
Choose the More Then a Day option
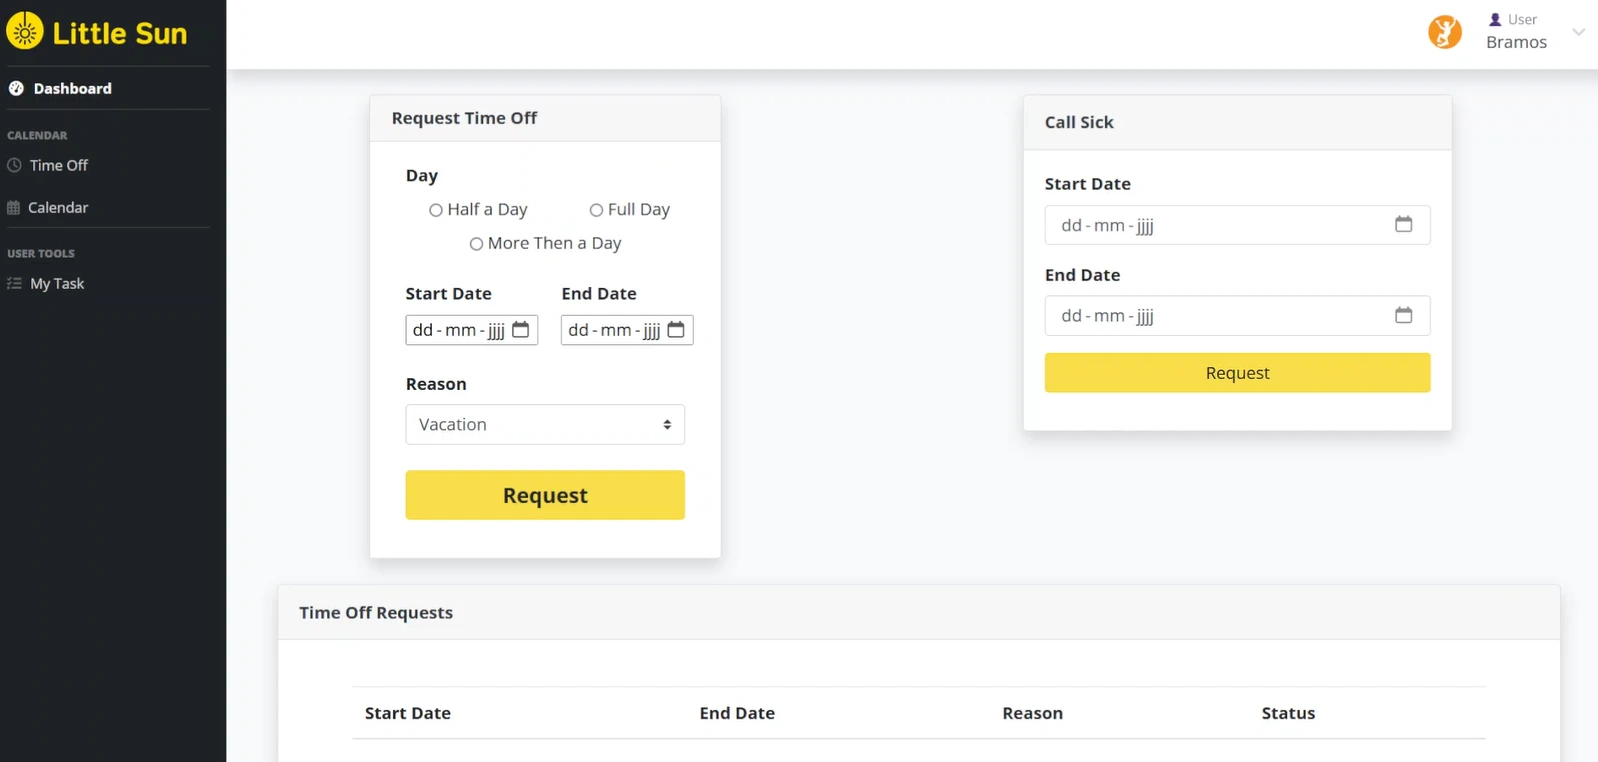pos(477,244)
